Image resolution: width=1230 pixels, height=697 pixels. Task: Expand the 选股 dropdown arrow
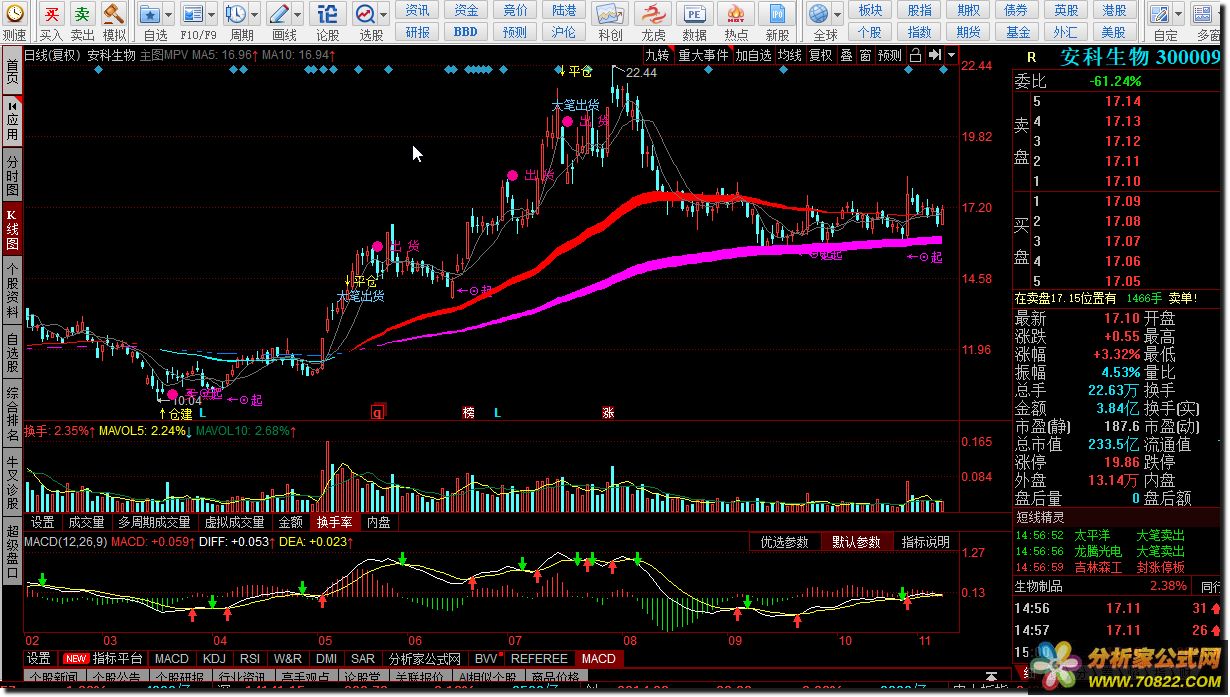[384, 15]
